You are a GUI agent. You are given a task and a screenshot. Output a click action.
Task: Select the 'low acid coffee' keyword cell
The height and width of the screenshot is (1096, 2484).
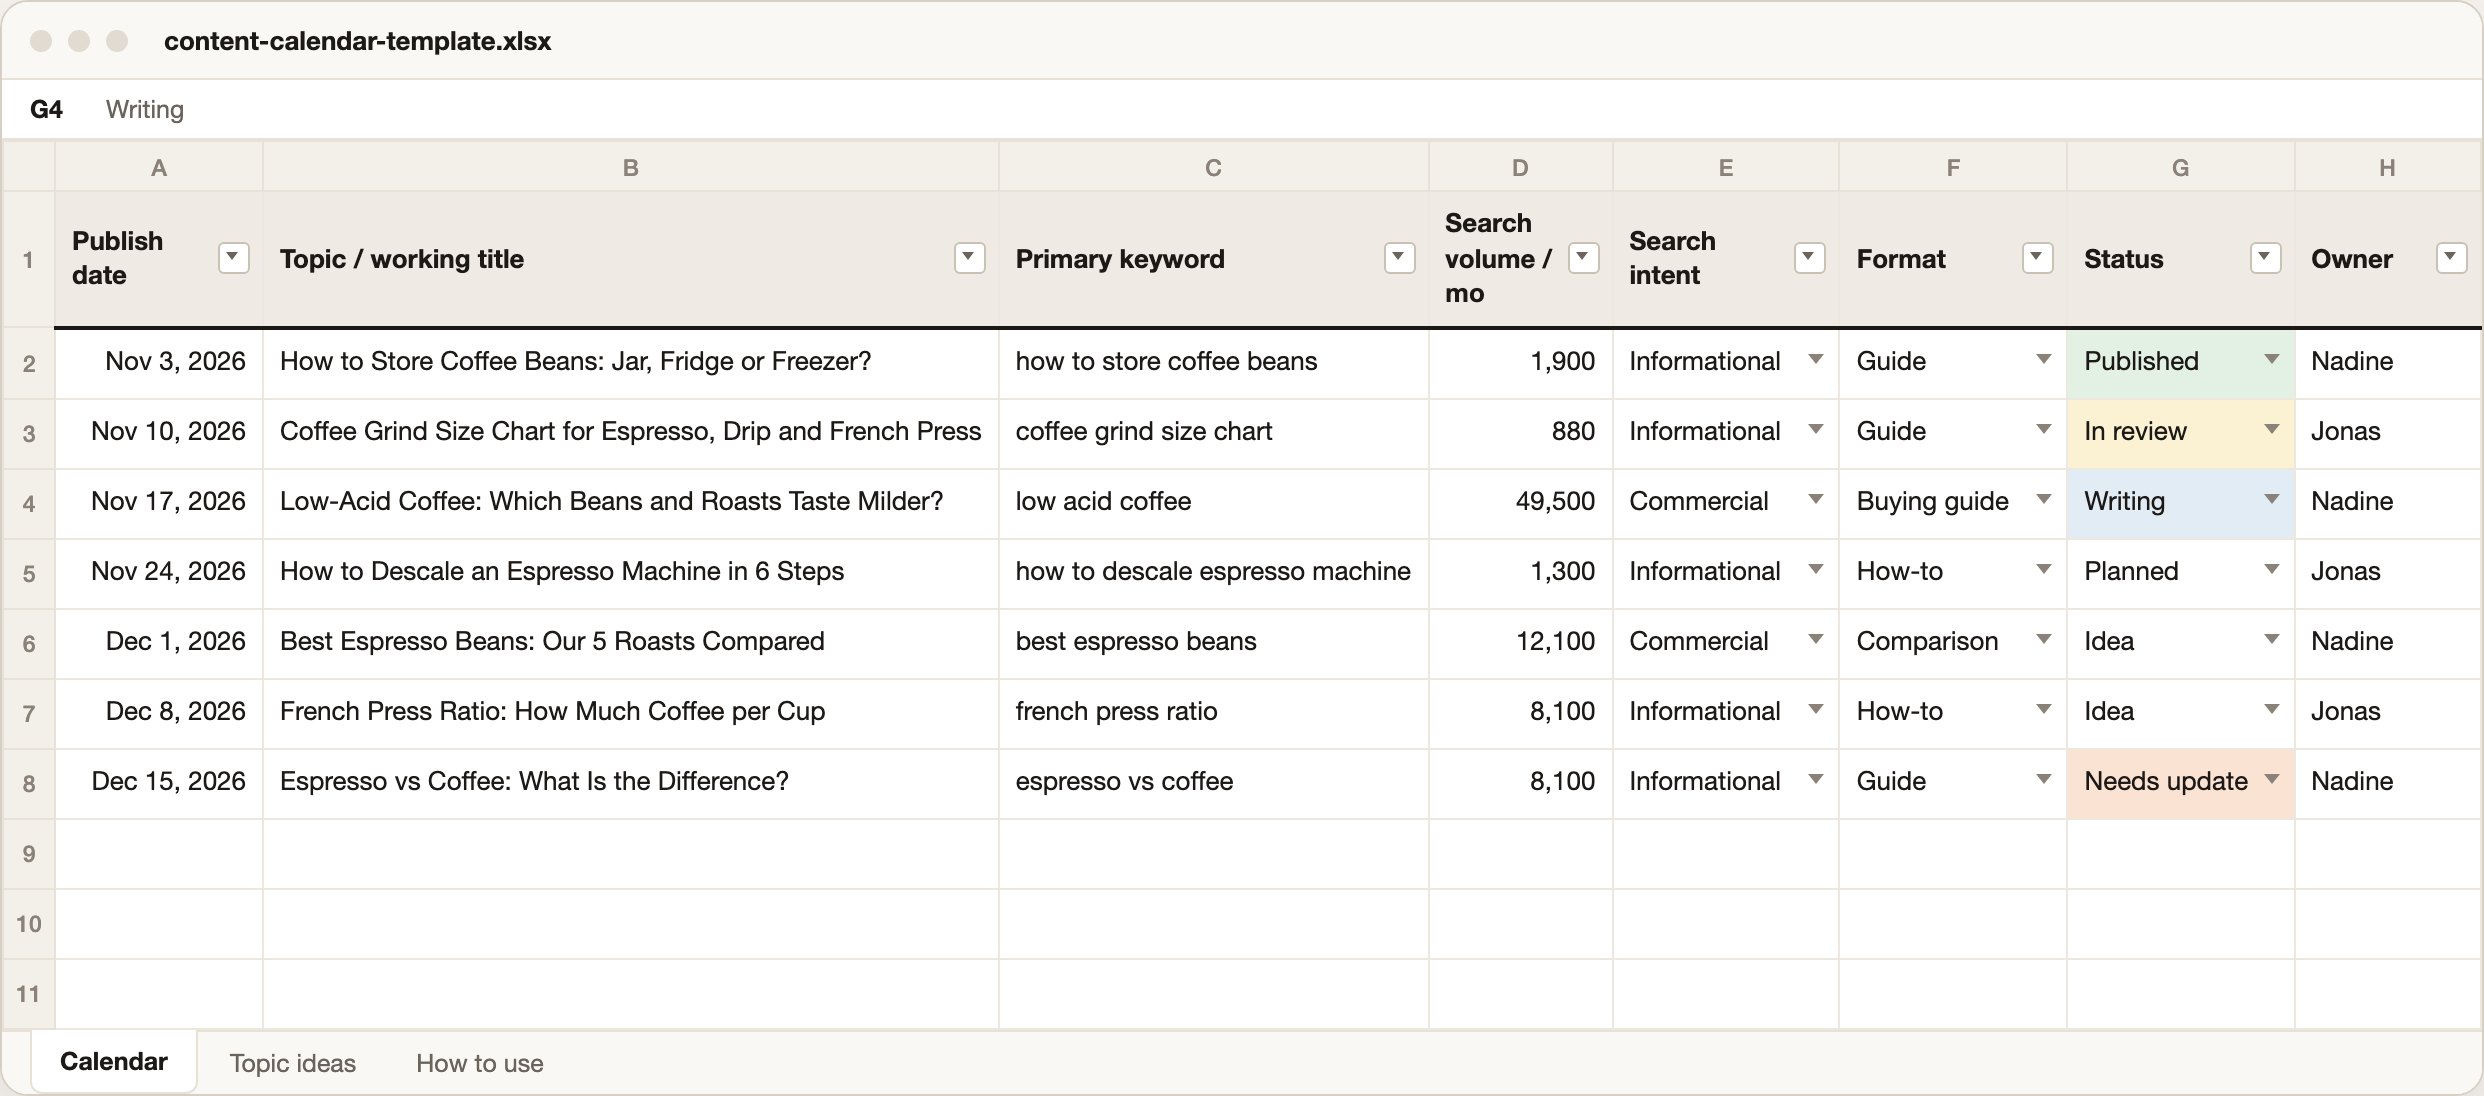[1214, 504]
